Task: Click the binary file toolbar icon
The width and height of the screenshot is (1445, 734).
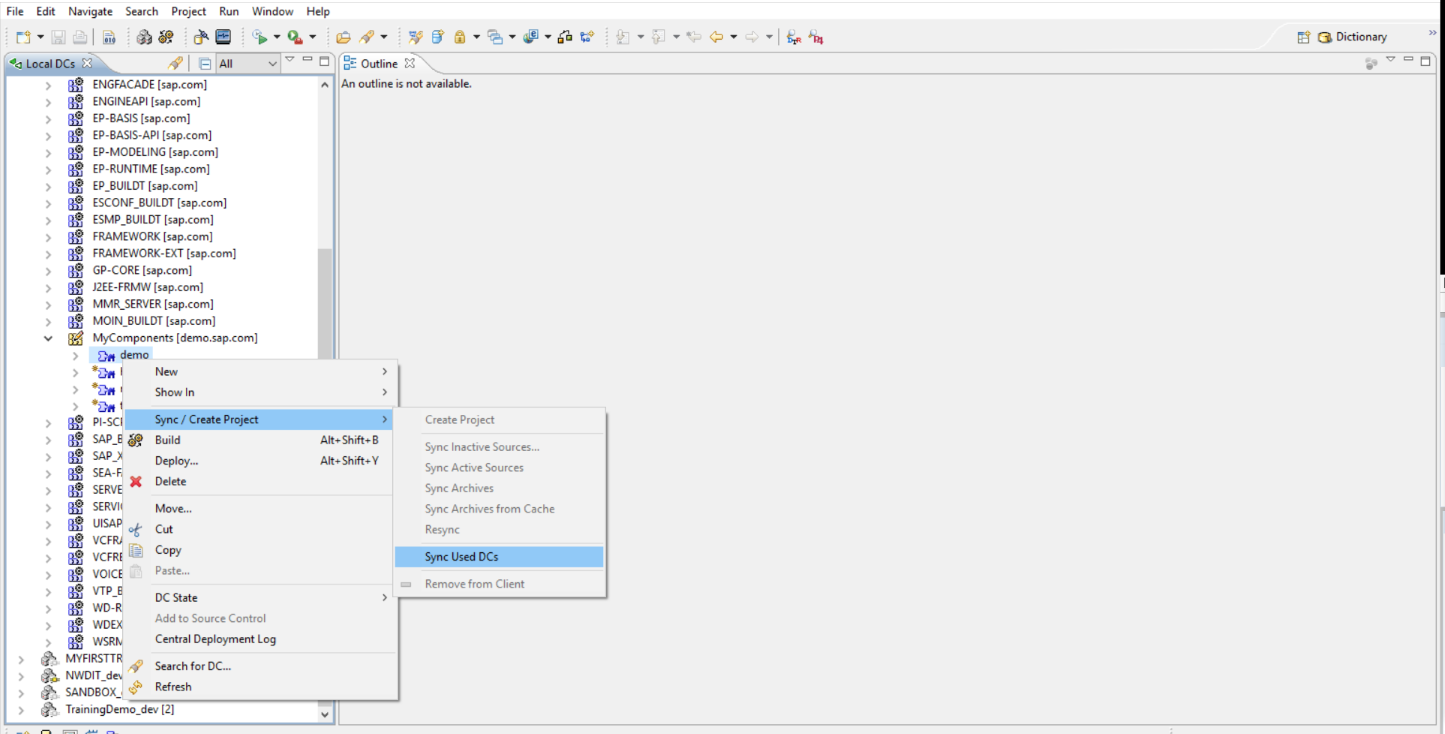Action: pos(109,37)
